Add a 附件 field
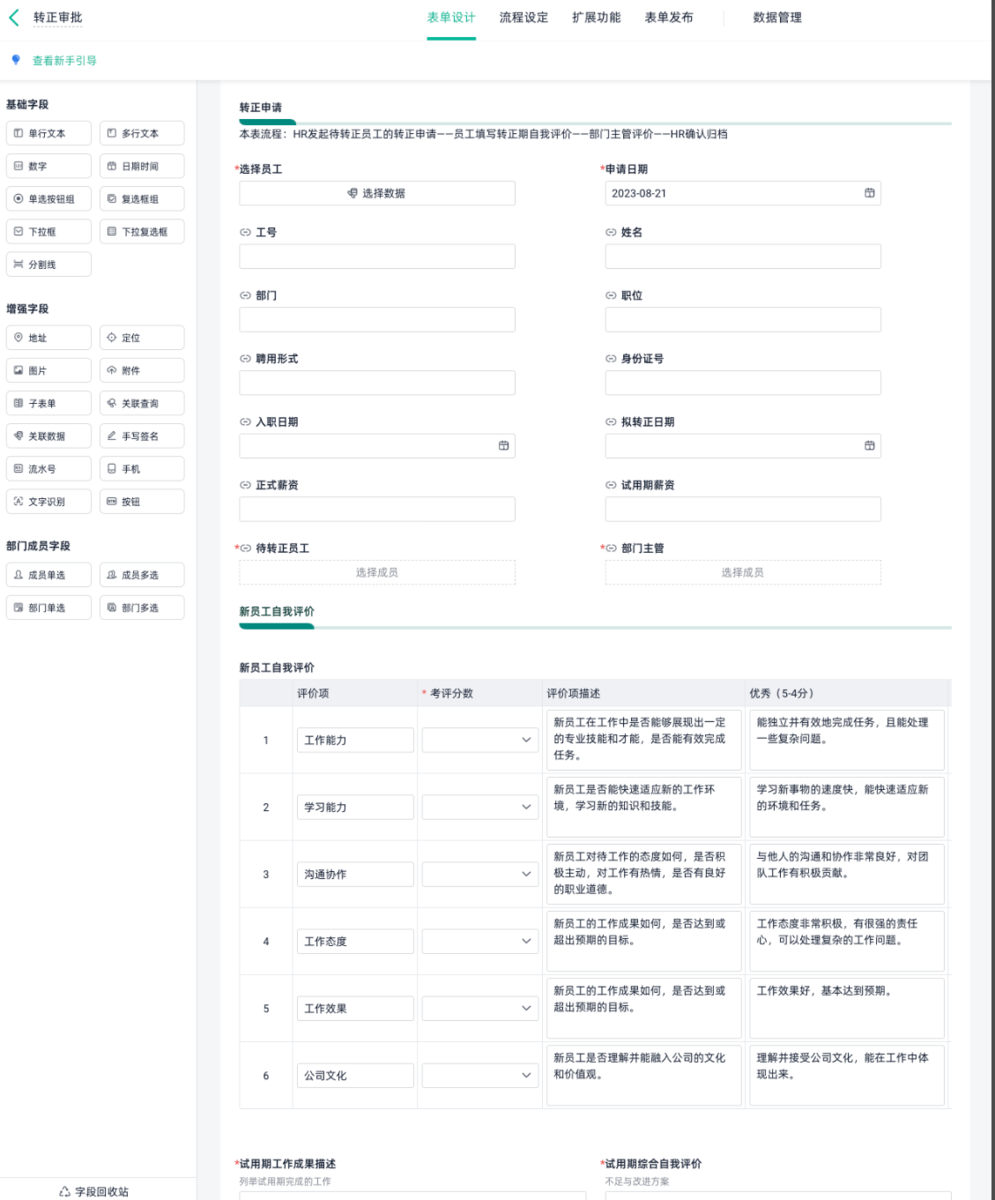 point(142,370)
